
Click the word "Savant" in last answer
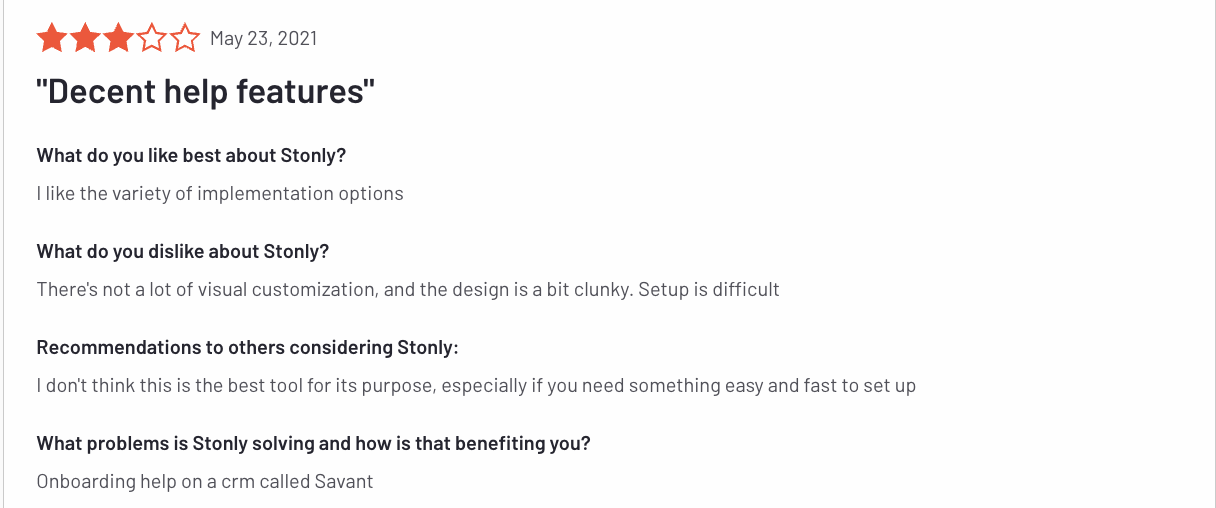click(x=343, y=481)
